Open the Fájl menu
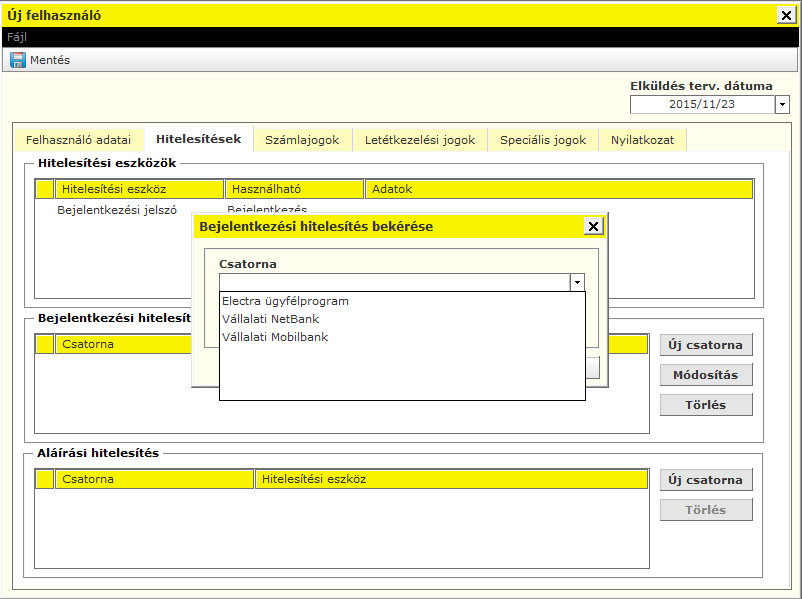This screenshot has width=802, height=599. [x=17, y=37]
